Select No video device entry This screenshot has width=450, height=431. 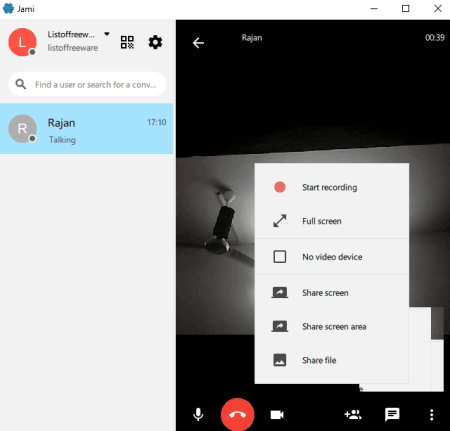[332, 257]
